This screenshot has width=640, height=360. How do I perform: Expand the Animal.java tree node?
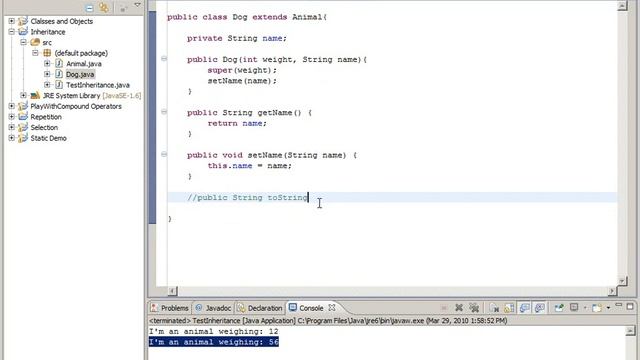tap(47, 64)
